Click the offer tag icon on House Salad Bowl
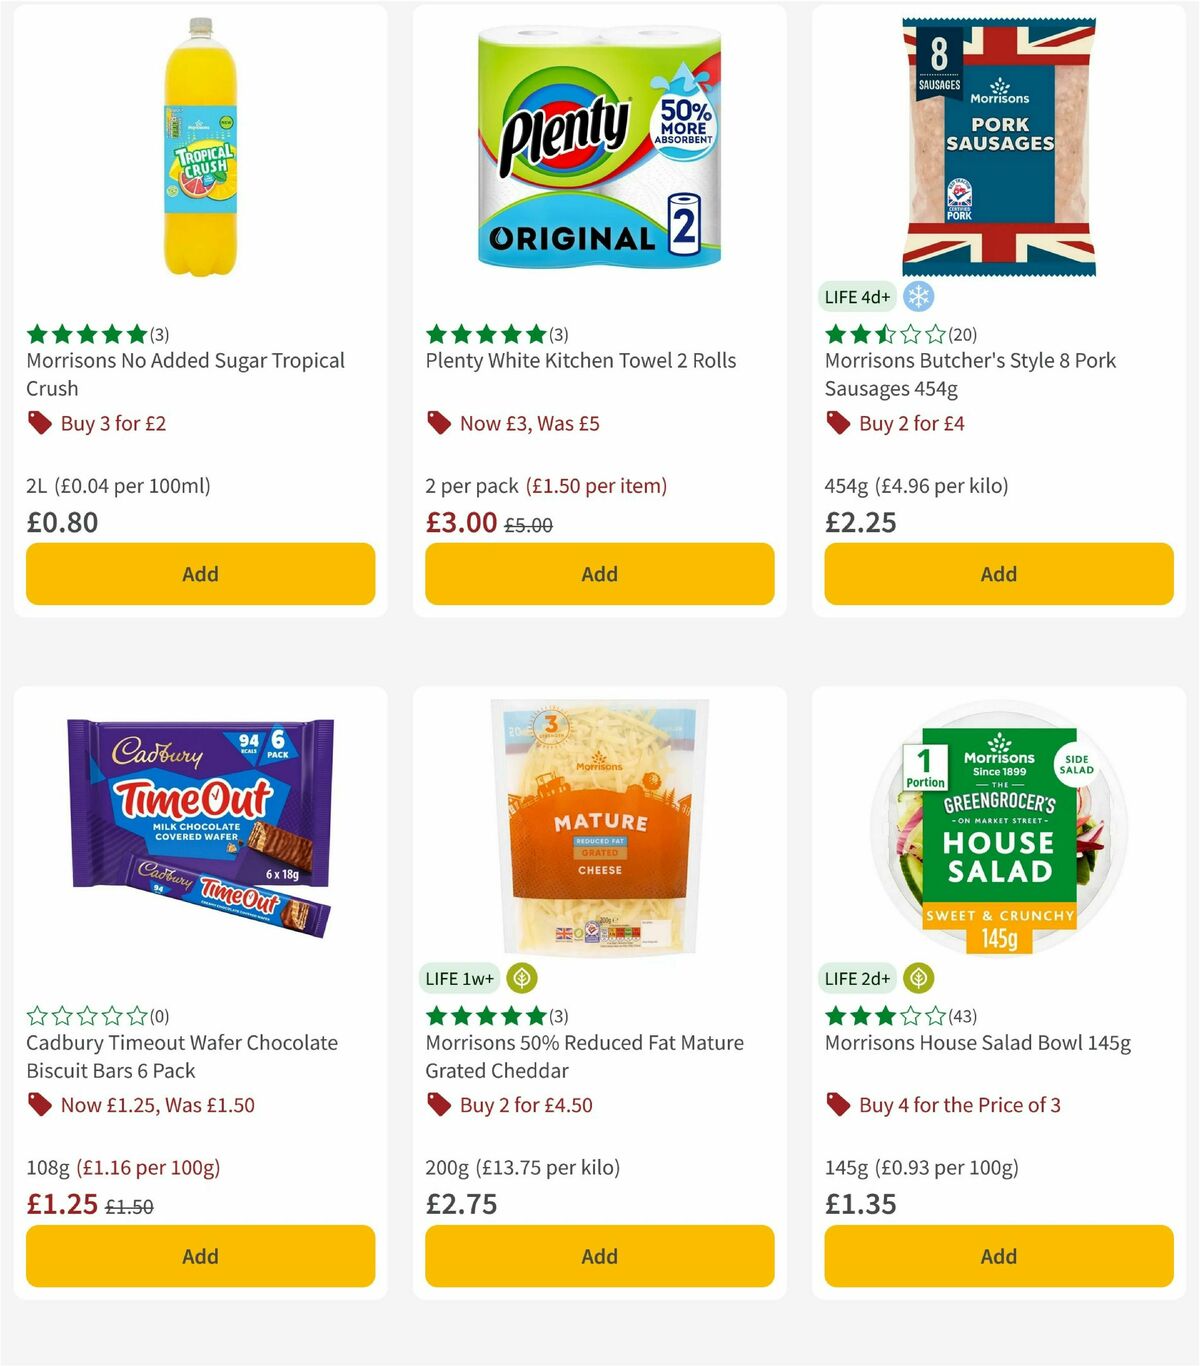1200x1366 pixels. [837, 1105]
